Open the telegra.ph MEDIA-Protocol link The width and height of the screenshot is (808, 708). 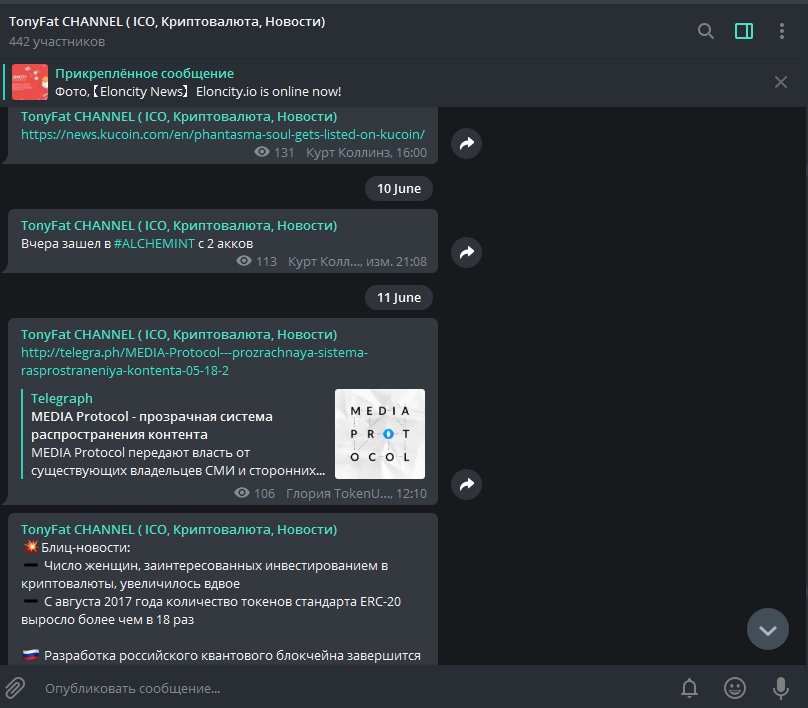pyautogui.click(x=194, y=362)
